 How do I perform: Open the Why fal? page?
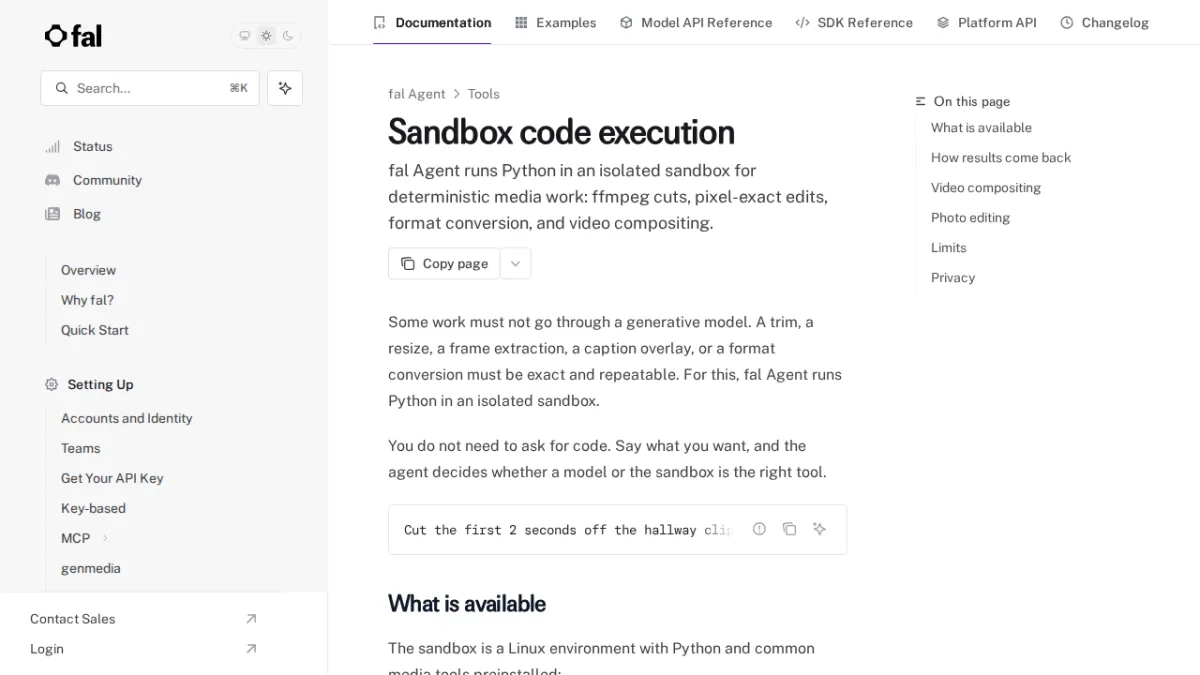[x=87, y=300]
